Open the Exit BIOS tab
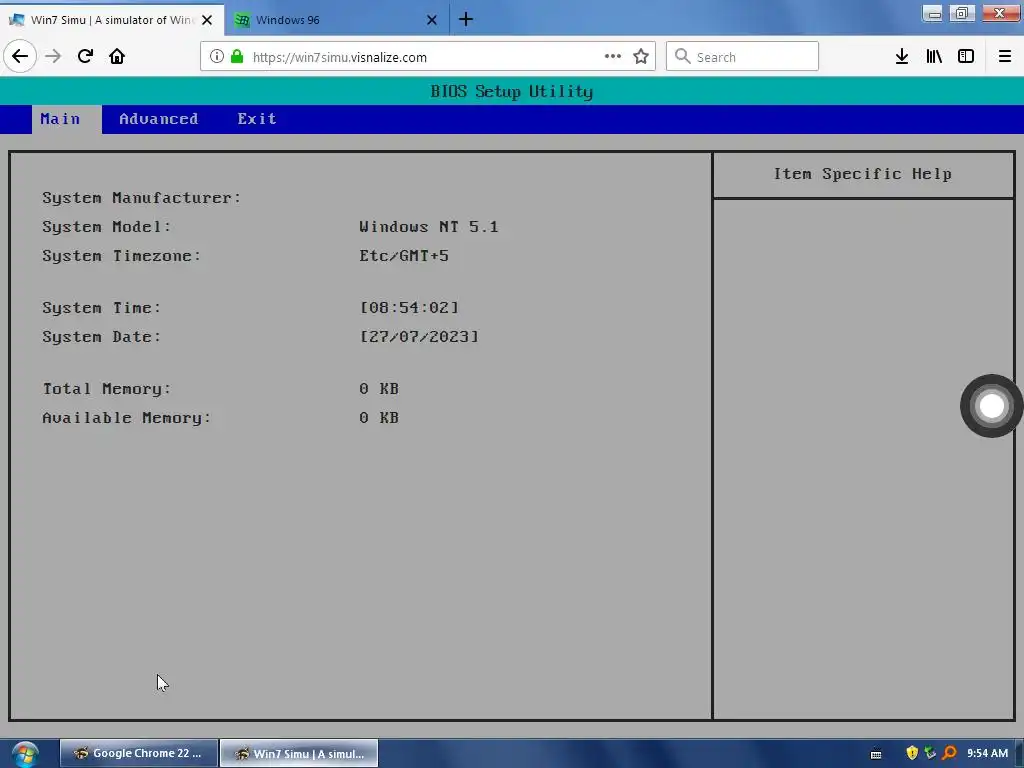Image resolution: width=1024 pixels, height=768 pixels. tap(257, 119)
